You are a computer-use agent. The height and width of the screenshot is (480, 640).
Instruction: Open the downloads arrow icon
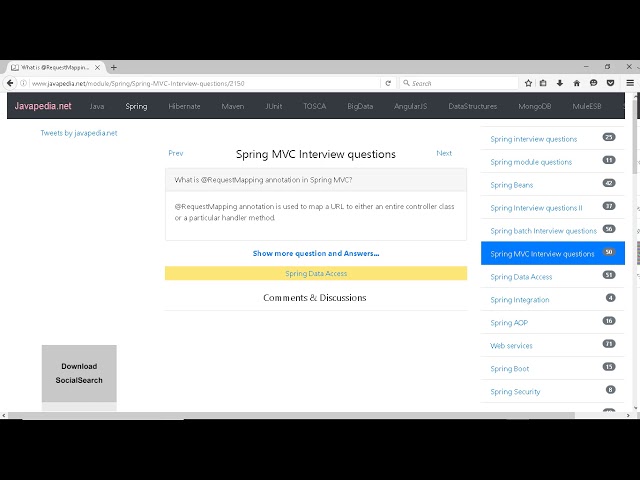pos(560,83)
